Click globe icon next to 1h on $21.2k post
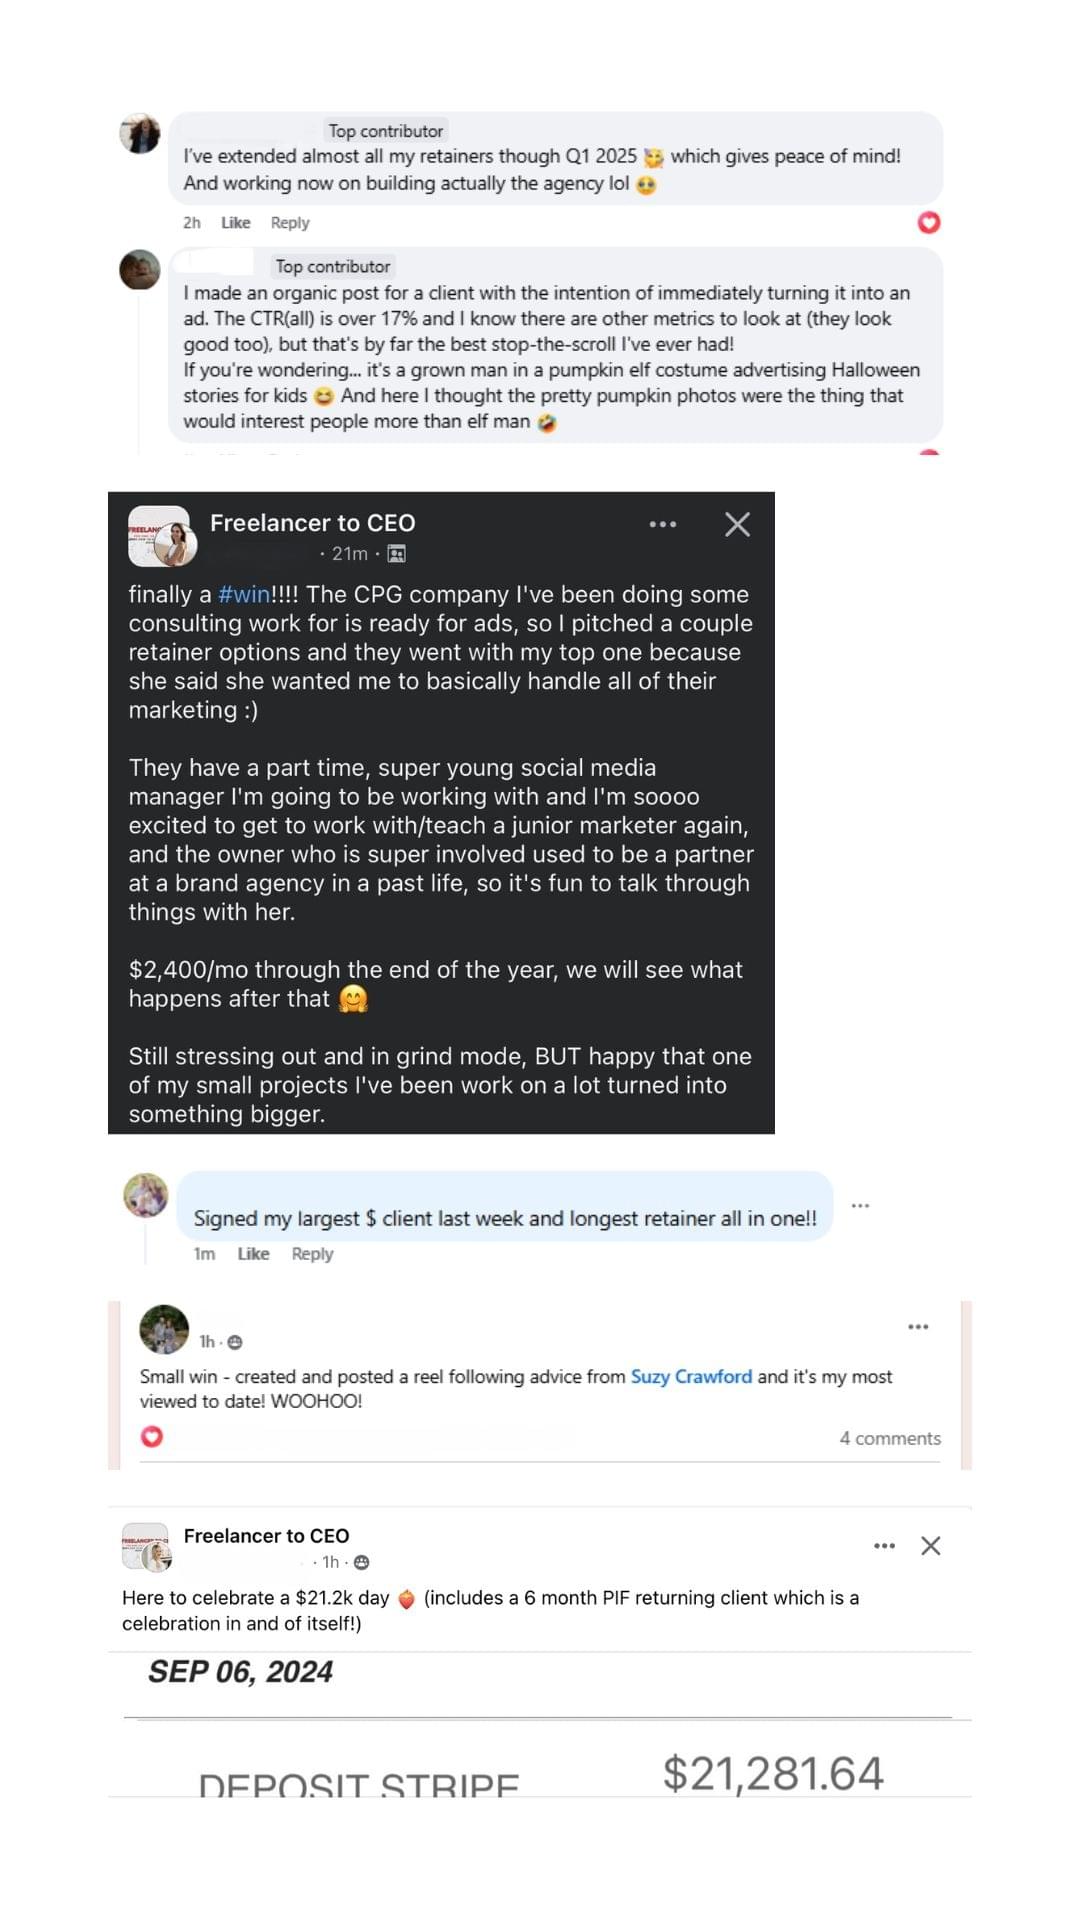The image size is (1080, 1920). pyautogui.click(x=362, y=1562)
